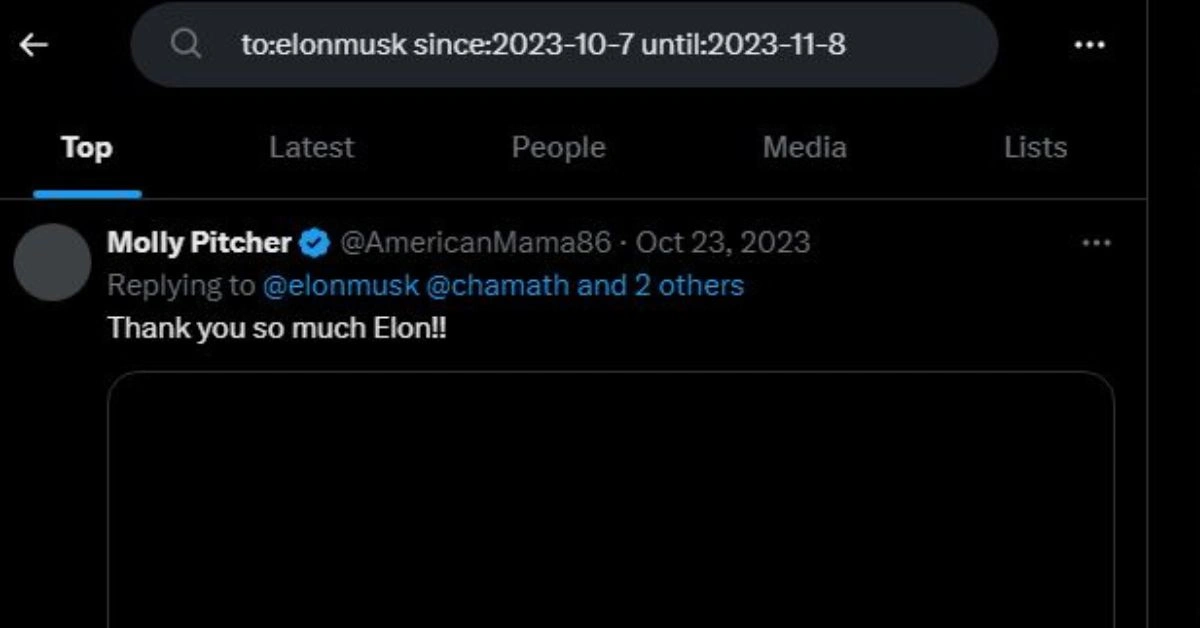Switch to the Media tab
Viewport: 1200px width, 628px height.
click(804, 148)
